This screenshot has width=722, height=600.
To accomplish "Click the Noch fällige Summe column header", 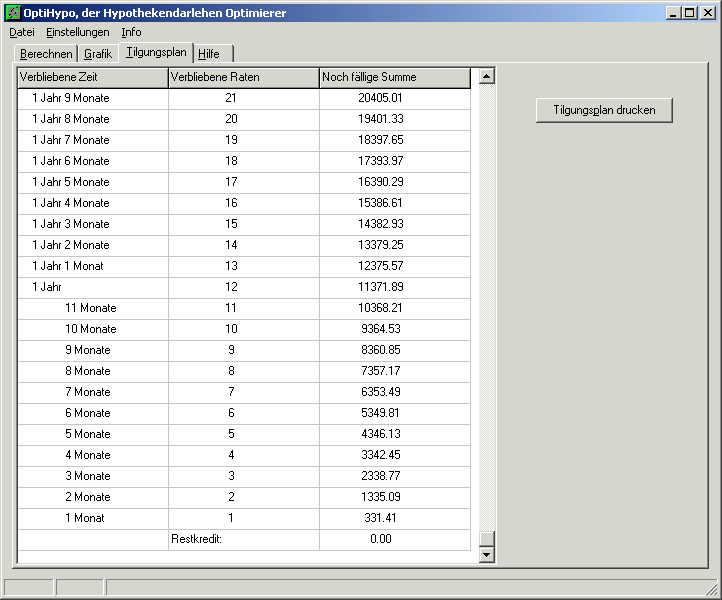I will click(395, 77).
